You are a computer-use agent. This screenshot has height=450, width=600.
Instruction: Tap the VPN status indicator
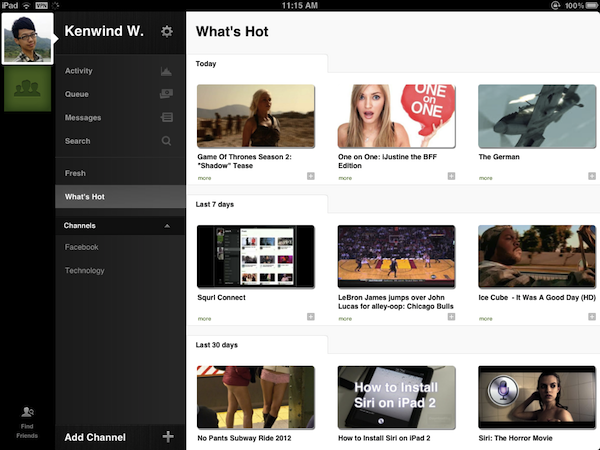click(x=41, y=5)
